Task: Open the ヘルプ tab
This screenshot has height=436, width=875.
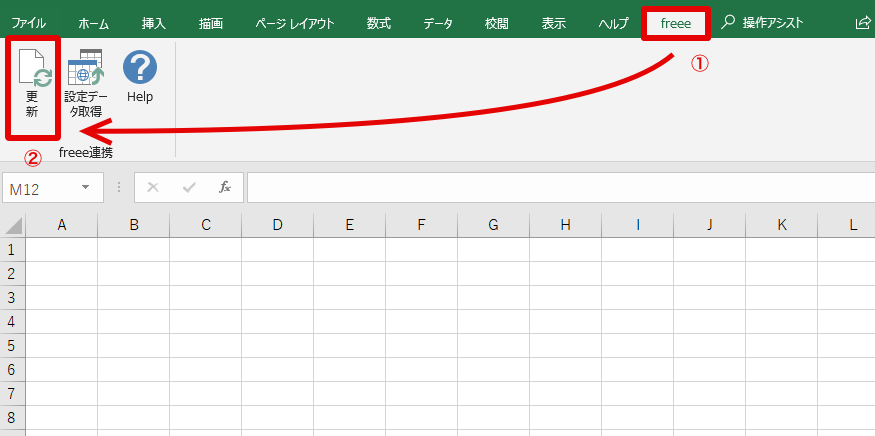Action: (x=613, y=23)
